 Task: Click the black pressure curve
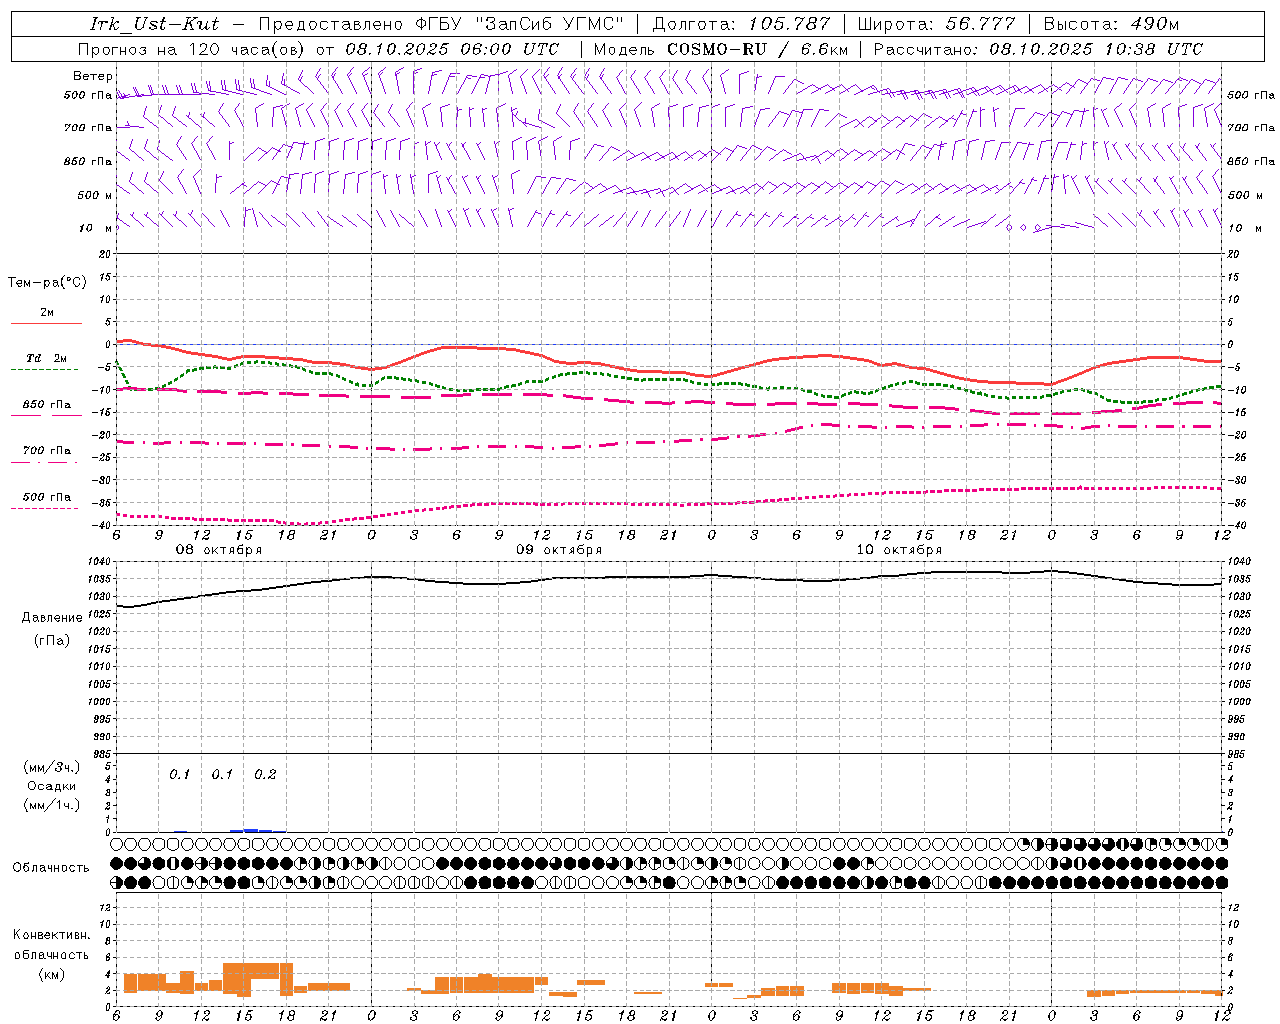[670, 577]
